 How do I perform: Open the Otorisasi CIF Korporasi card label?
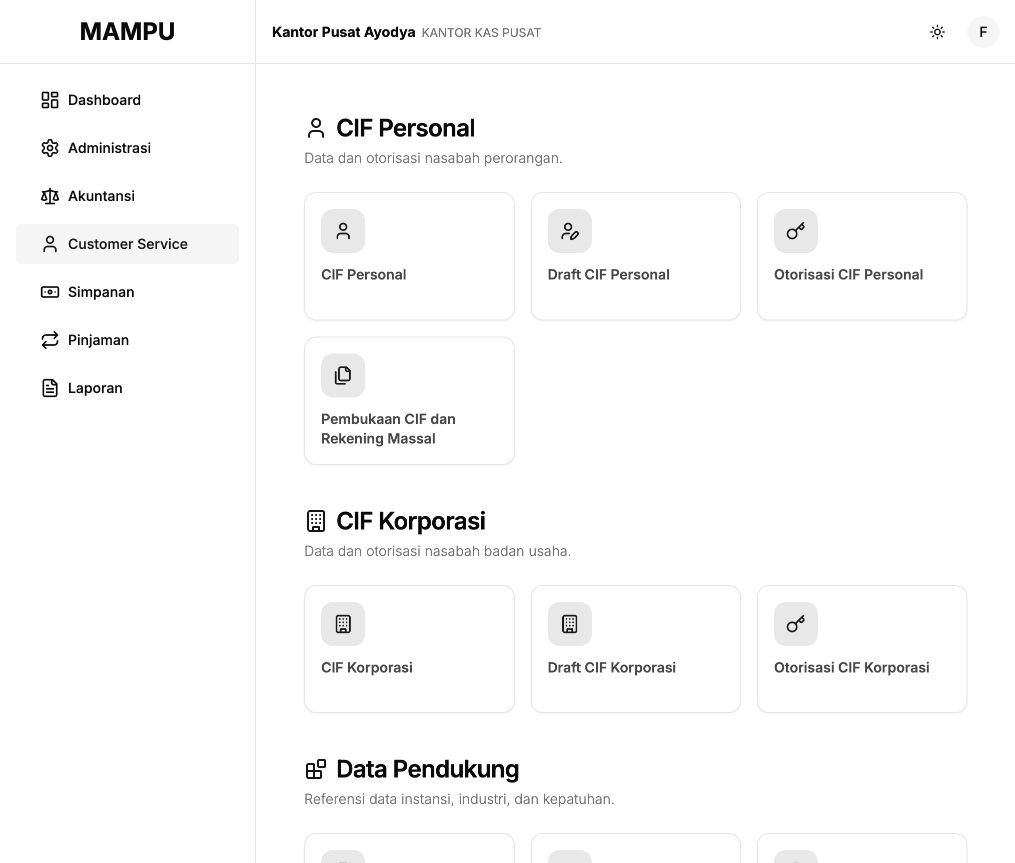(x=852, y=667)
